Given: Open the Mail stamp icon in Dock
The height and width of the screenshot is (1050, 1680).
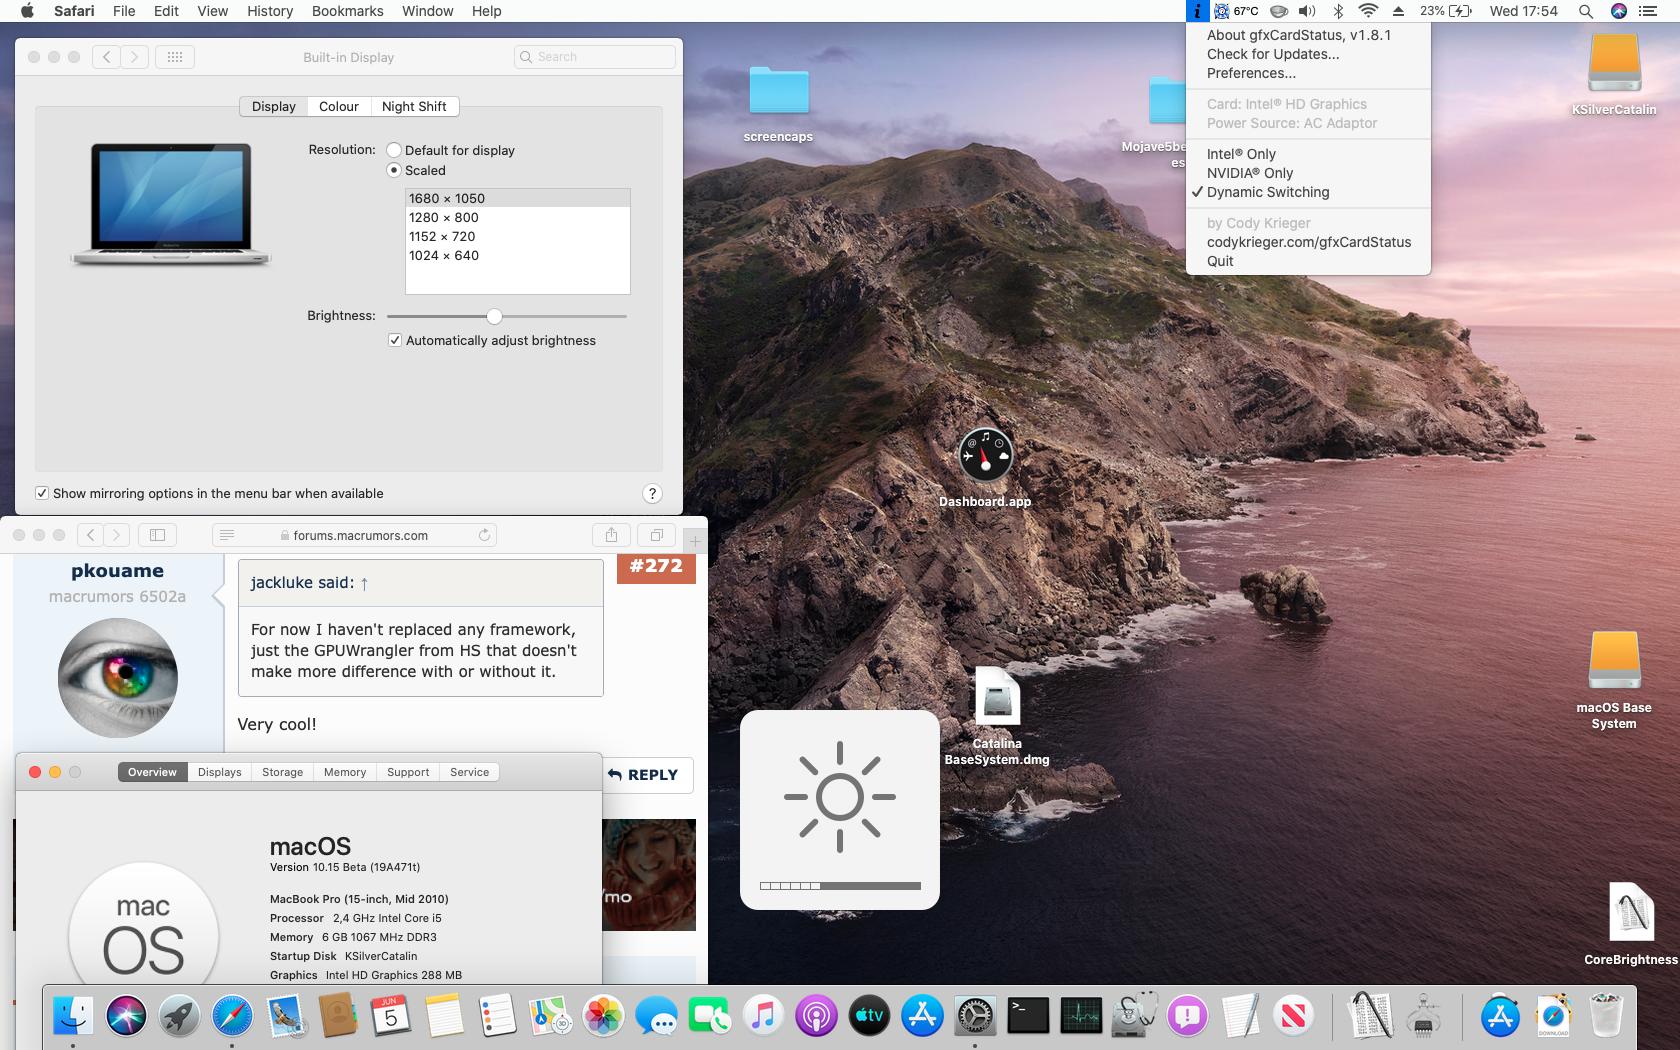Looking at the screenshot, I should 285,1016.
